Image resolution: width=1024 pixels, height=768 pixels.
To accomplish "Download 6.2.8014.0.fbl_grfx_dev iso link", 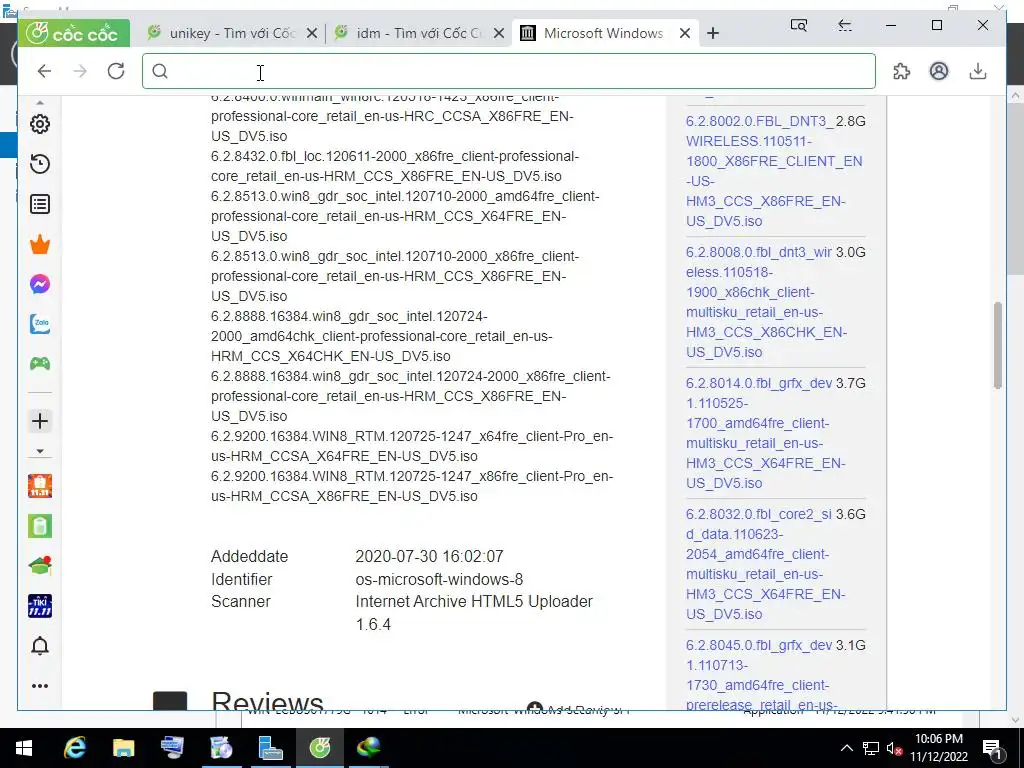I will [765, 433].
